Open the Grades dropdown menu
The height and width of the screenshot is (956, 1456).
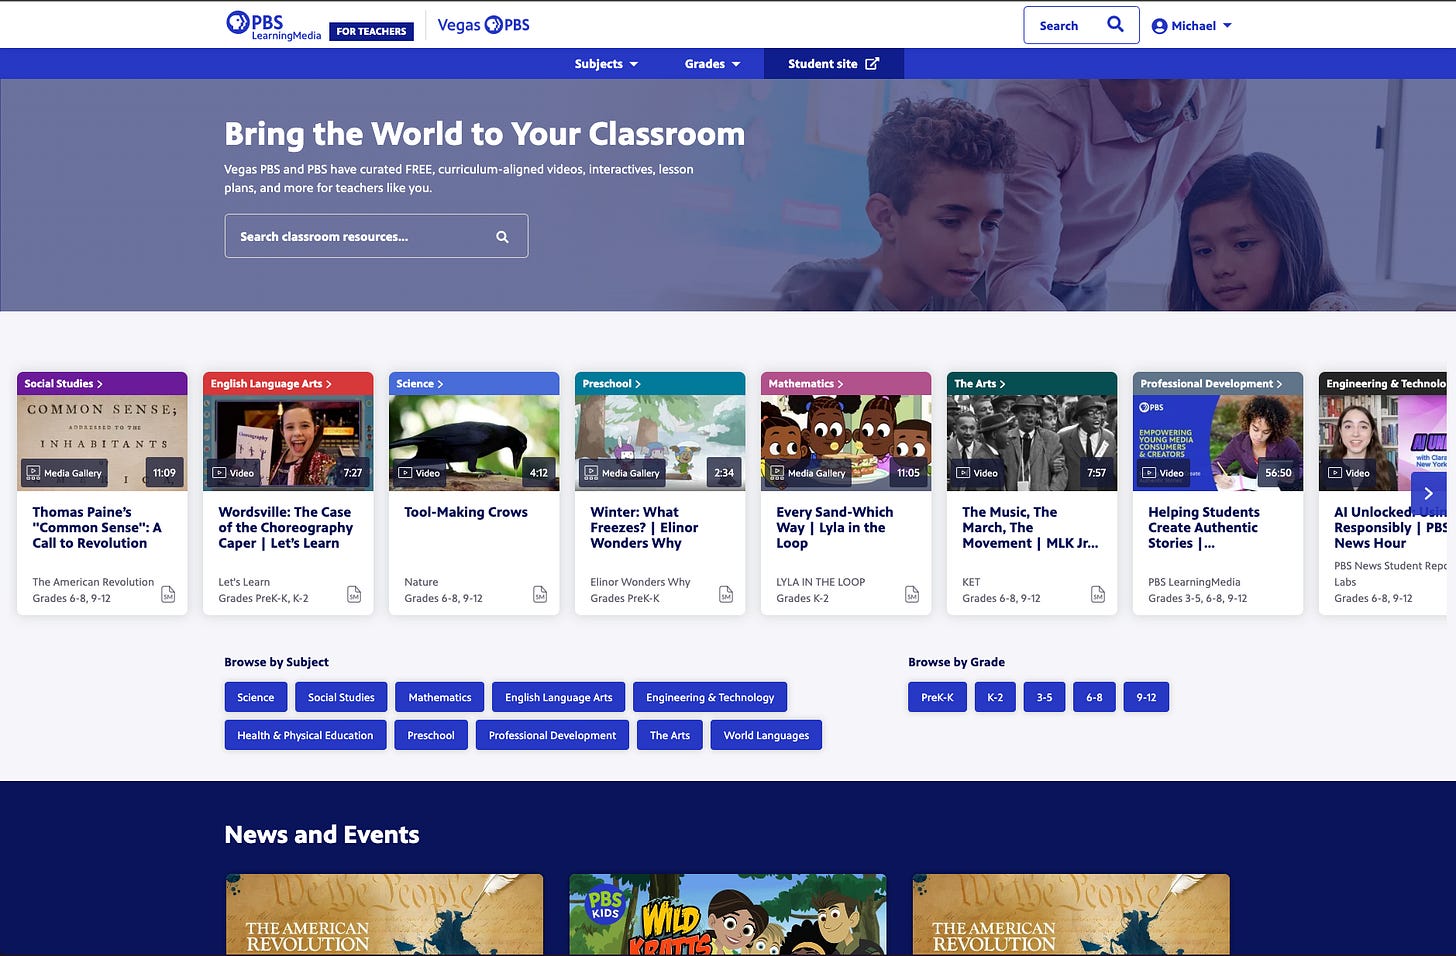click(x=712, y=63)
